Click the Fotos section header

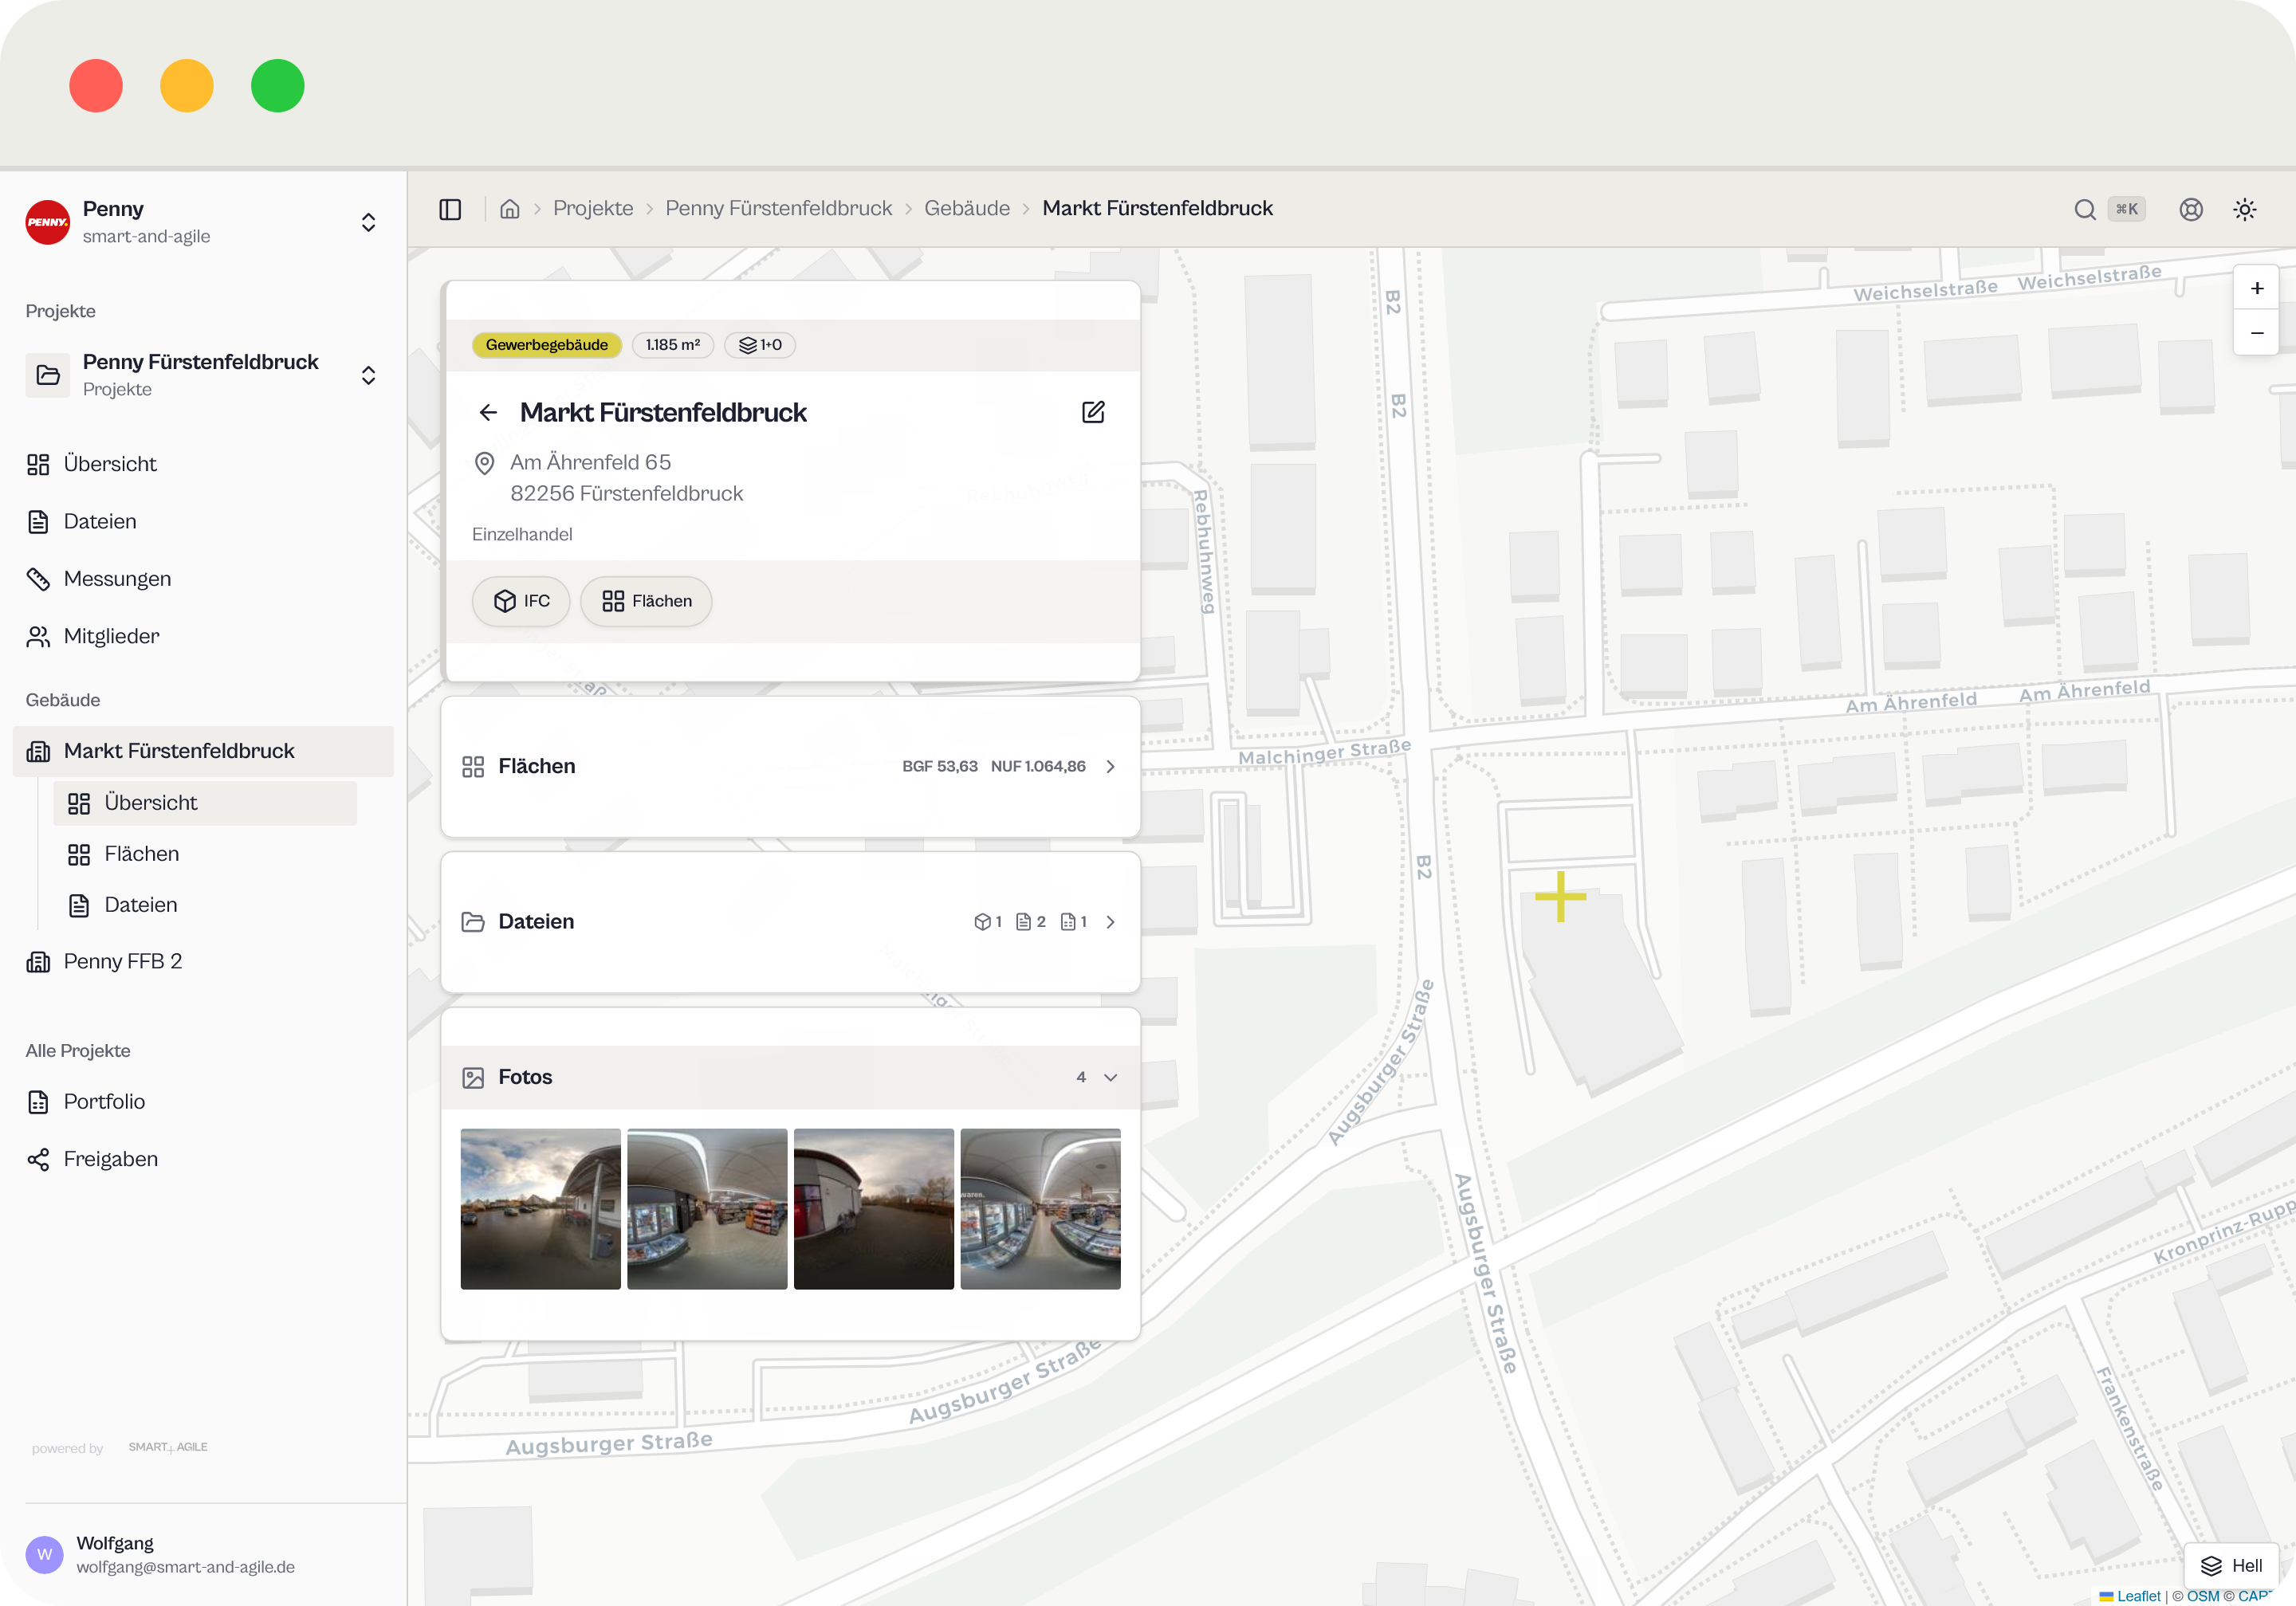(x=790, y=1077)
